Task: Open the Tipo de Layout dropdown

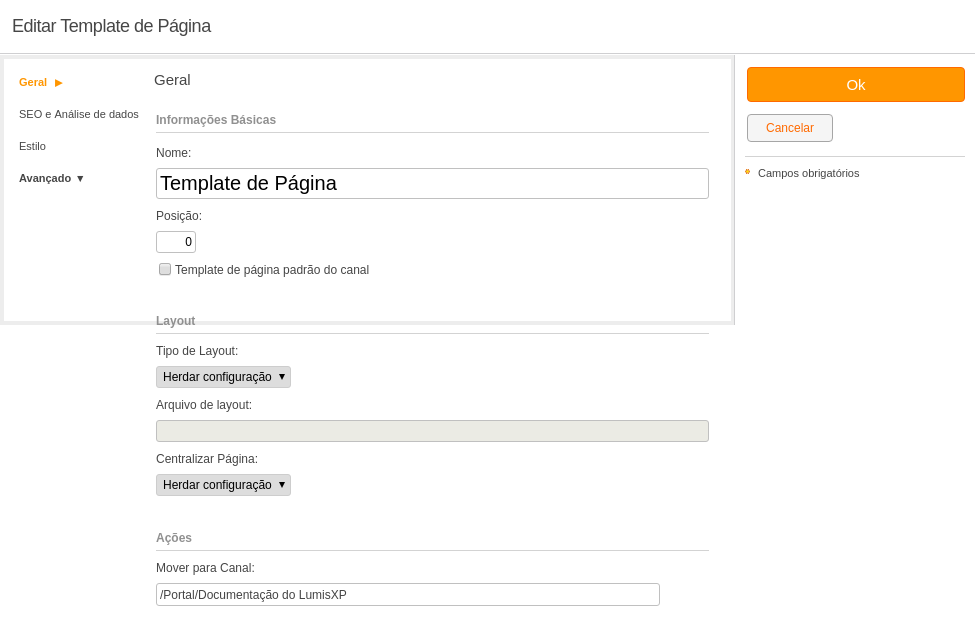Action: pyautogui.click(x=223, y=377)
